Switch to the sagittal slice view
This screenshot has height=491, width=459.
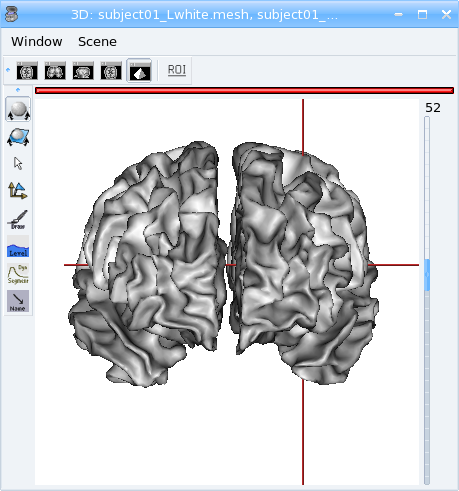tap(83, 71)
